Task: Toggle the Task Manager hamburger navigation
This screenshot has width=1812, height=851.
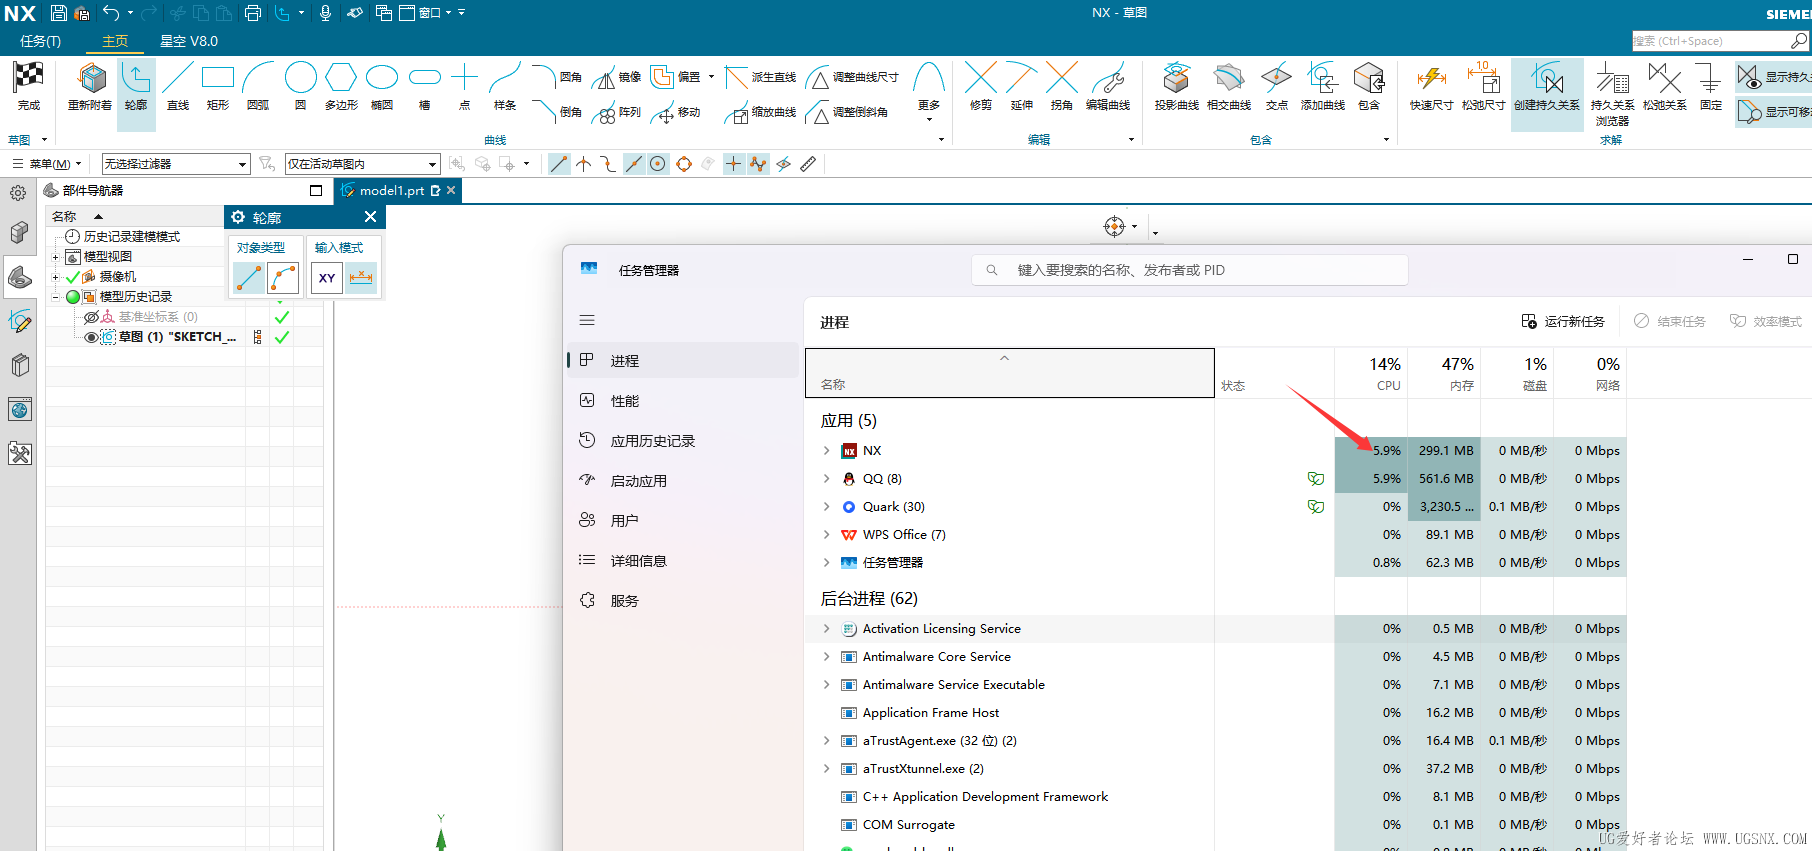Action: pos(587,321)
